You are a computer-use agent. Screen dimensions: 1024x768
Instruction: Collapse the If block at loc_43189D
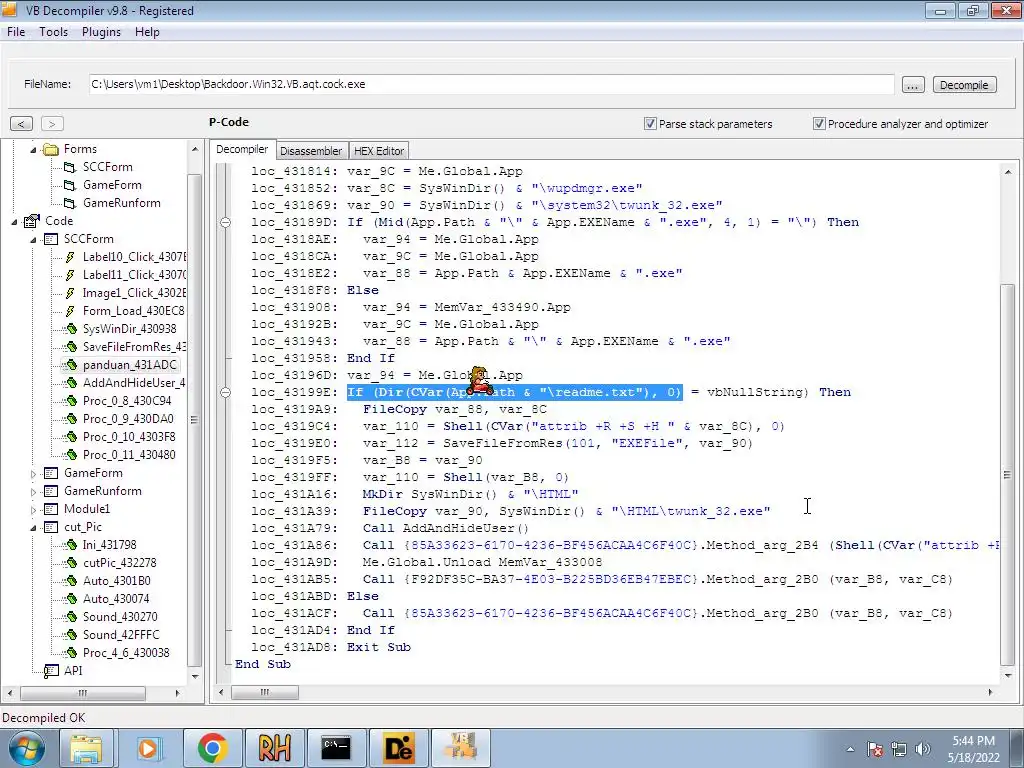[225, 223]
